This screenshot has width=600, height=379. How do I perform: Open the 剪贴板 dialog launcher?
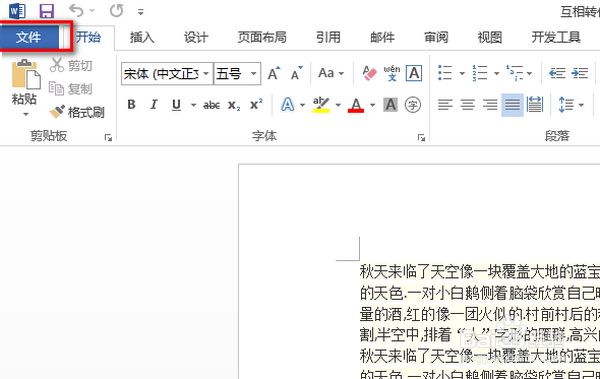pos(108,137)
